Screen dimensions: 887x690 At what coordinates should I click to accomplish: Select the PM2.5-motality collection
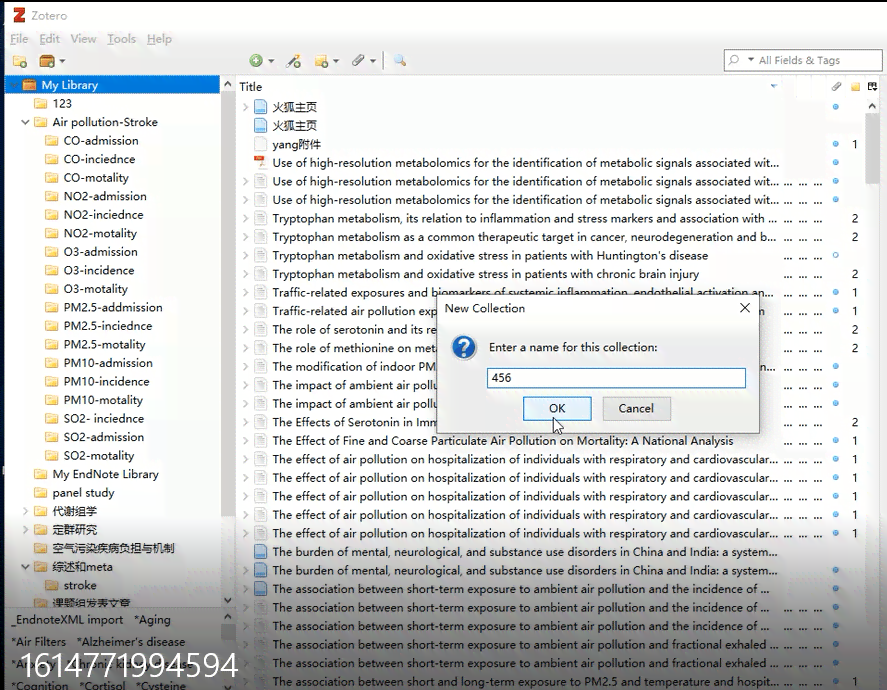[x=104, y=344]
